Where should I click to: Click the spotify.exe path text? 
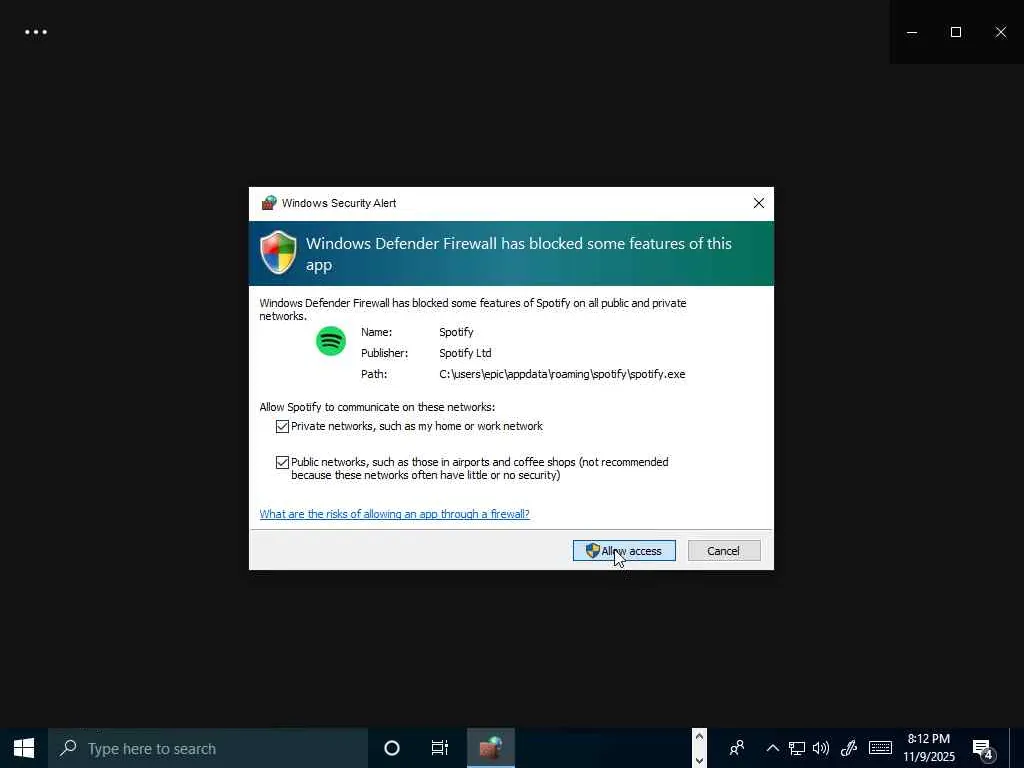562,374
